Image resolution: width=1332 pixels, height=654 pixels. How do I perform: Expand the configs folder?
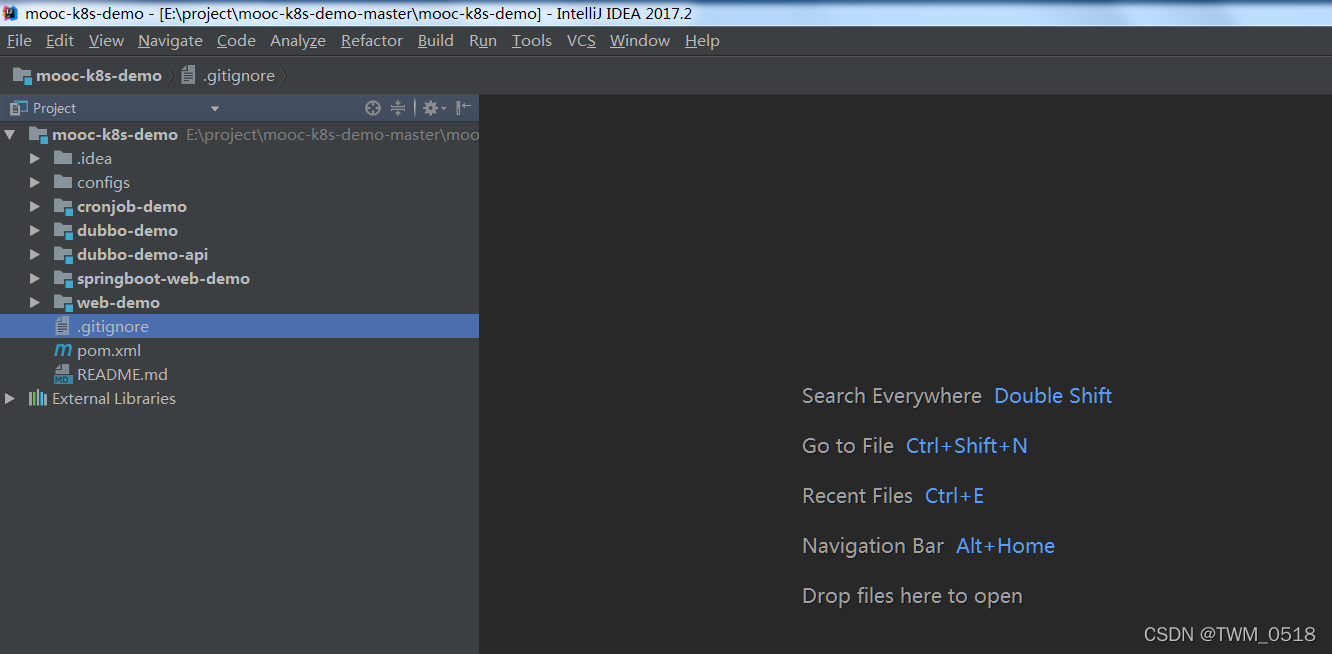click(x=35, y=182)
